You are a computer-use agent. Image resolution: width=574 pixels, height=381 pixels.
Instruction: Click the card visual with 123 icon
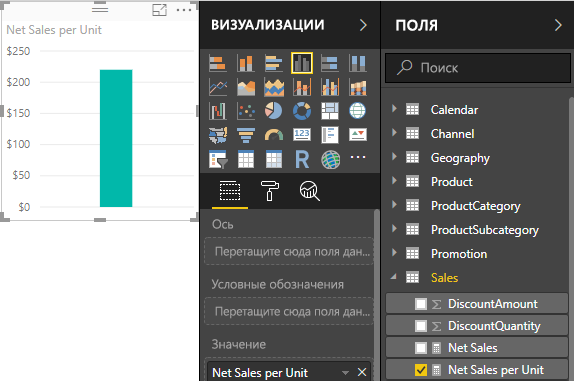pyautogui.click(x=302, y=134)
